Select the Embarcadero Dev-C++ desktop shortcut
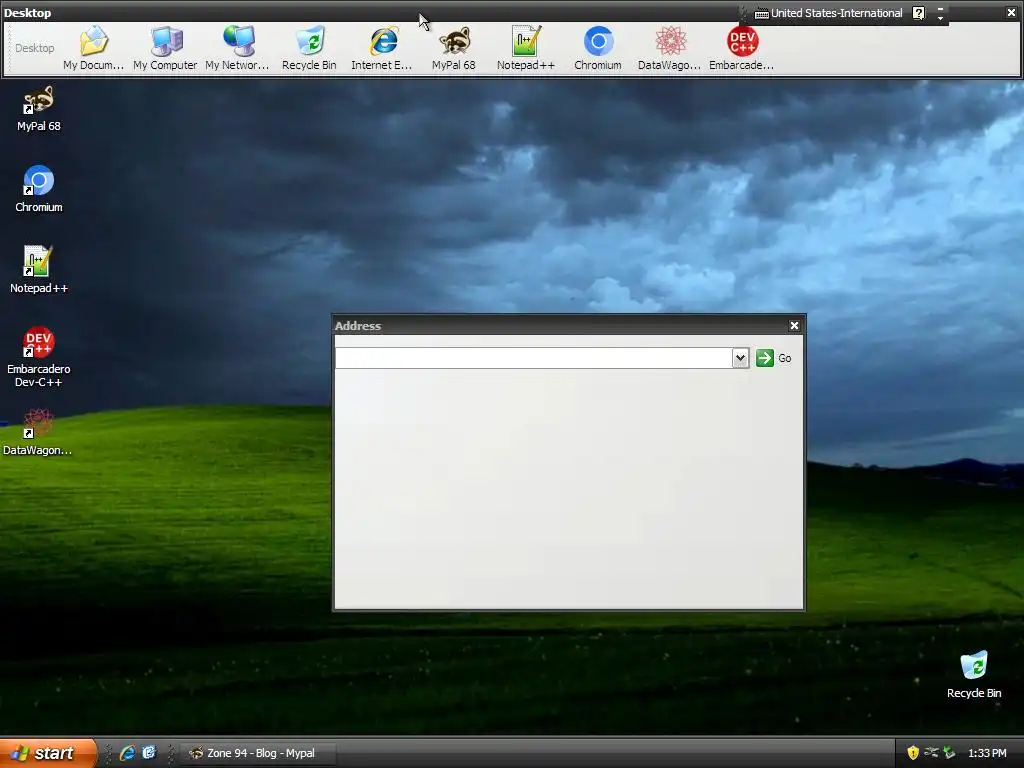Screen dimensions: 1024x768 click(x=39, y=357)
